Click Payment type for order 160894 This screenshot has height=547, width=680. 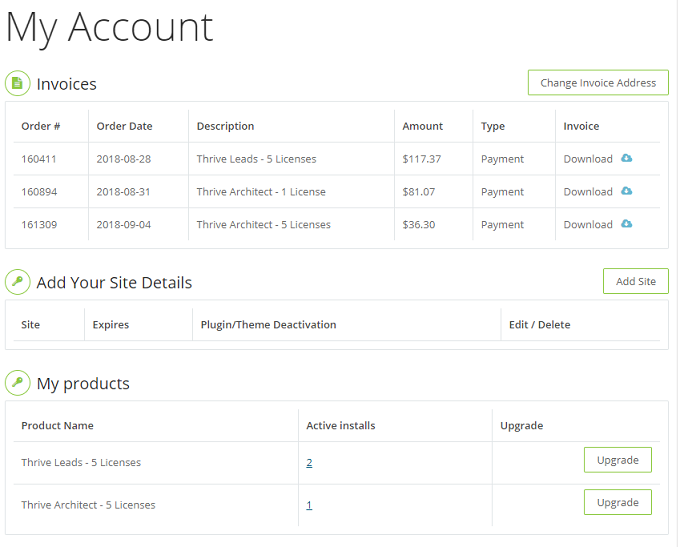[502, 192]
